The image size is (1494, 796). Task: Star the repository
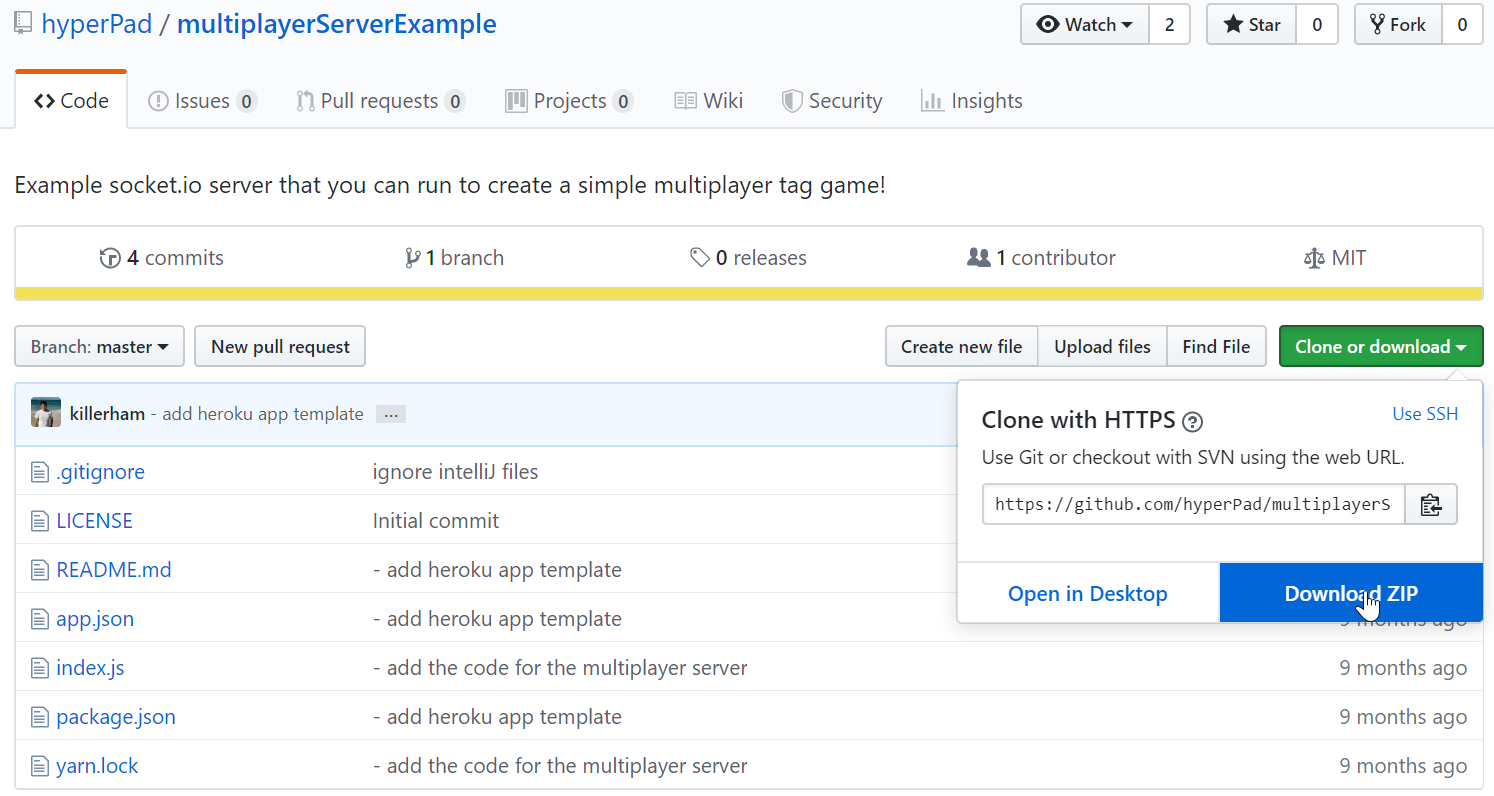pyautogui.click(x=1250, y=24)
